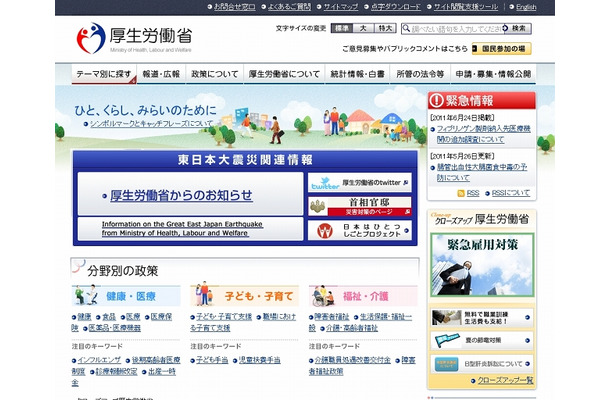Open the テーマ別に探す tab

tap(104, 74)
